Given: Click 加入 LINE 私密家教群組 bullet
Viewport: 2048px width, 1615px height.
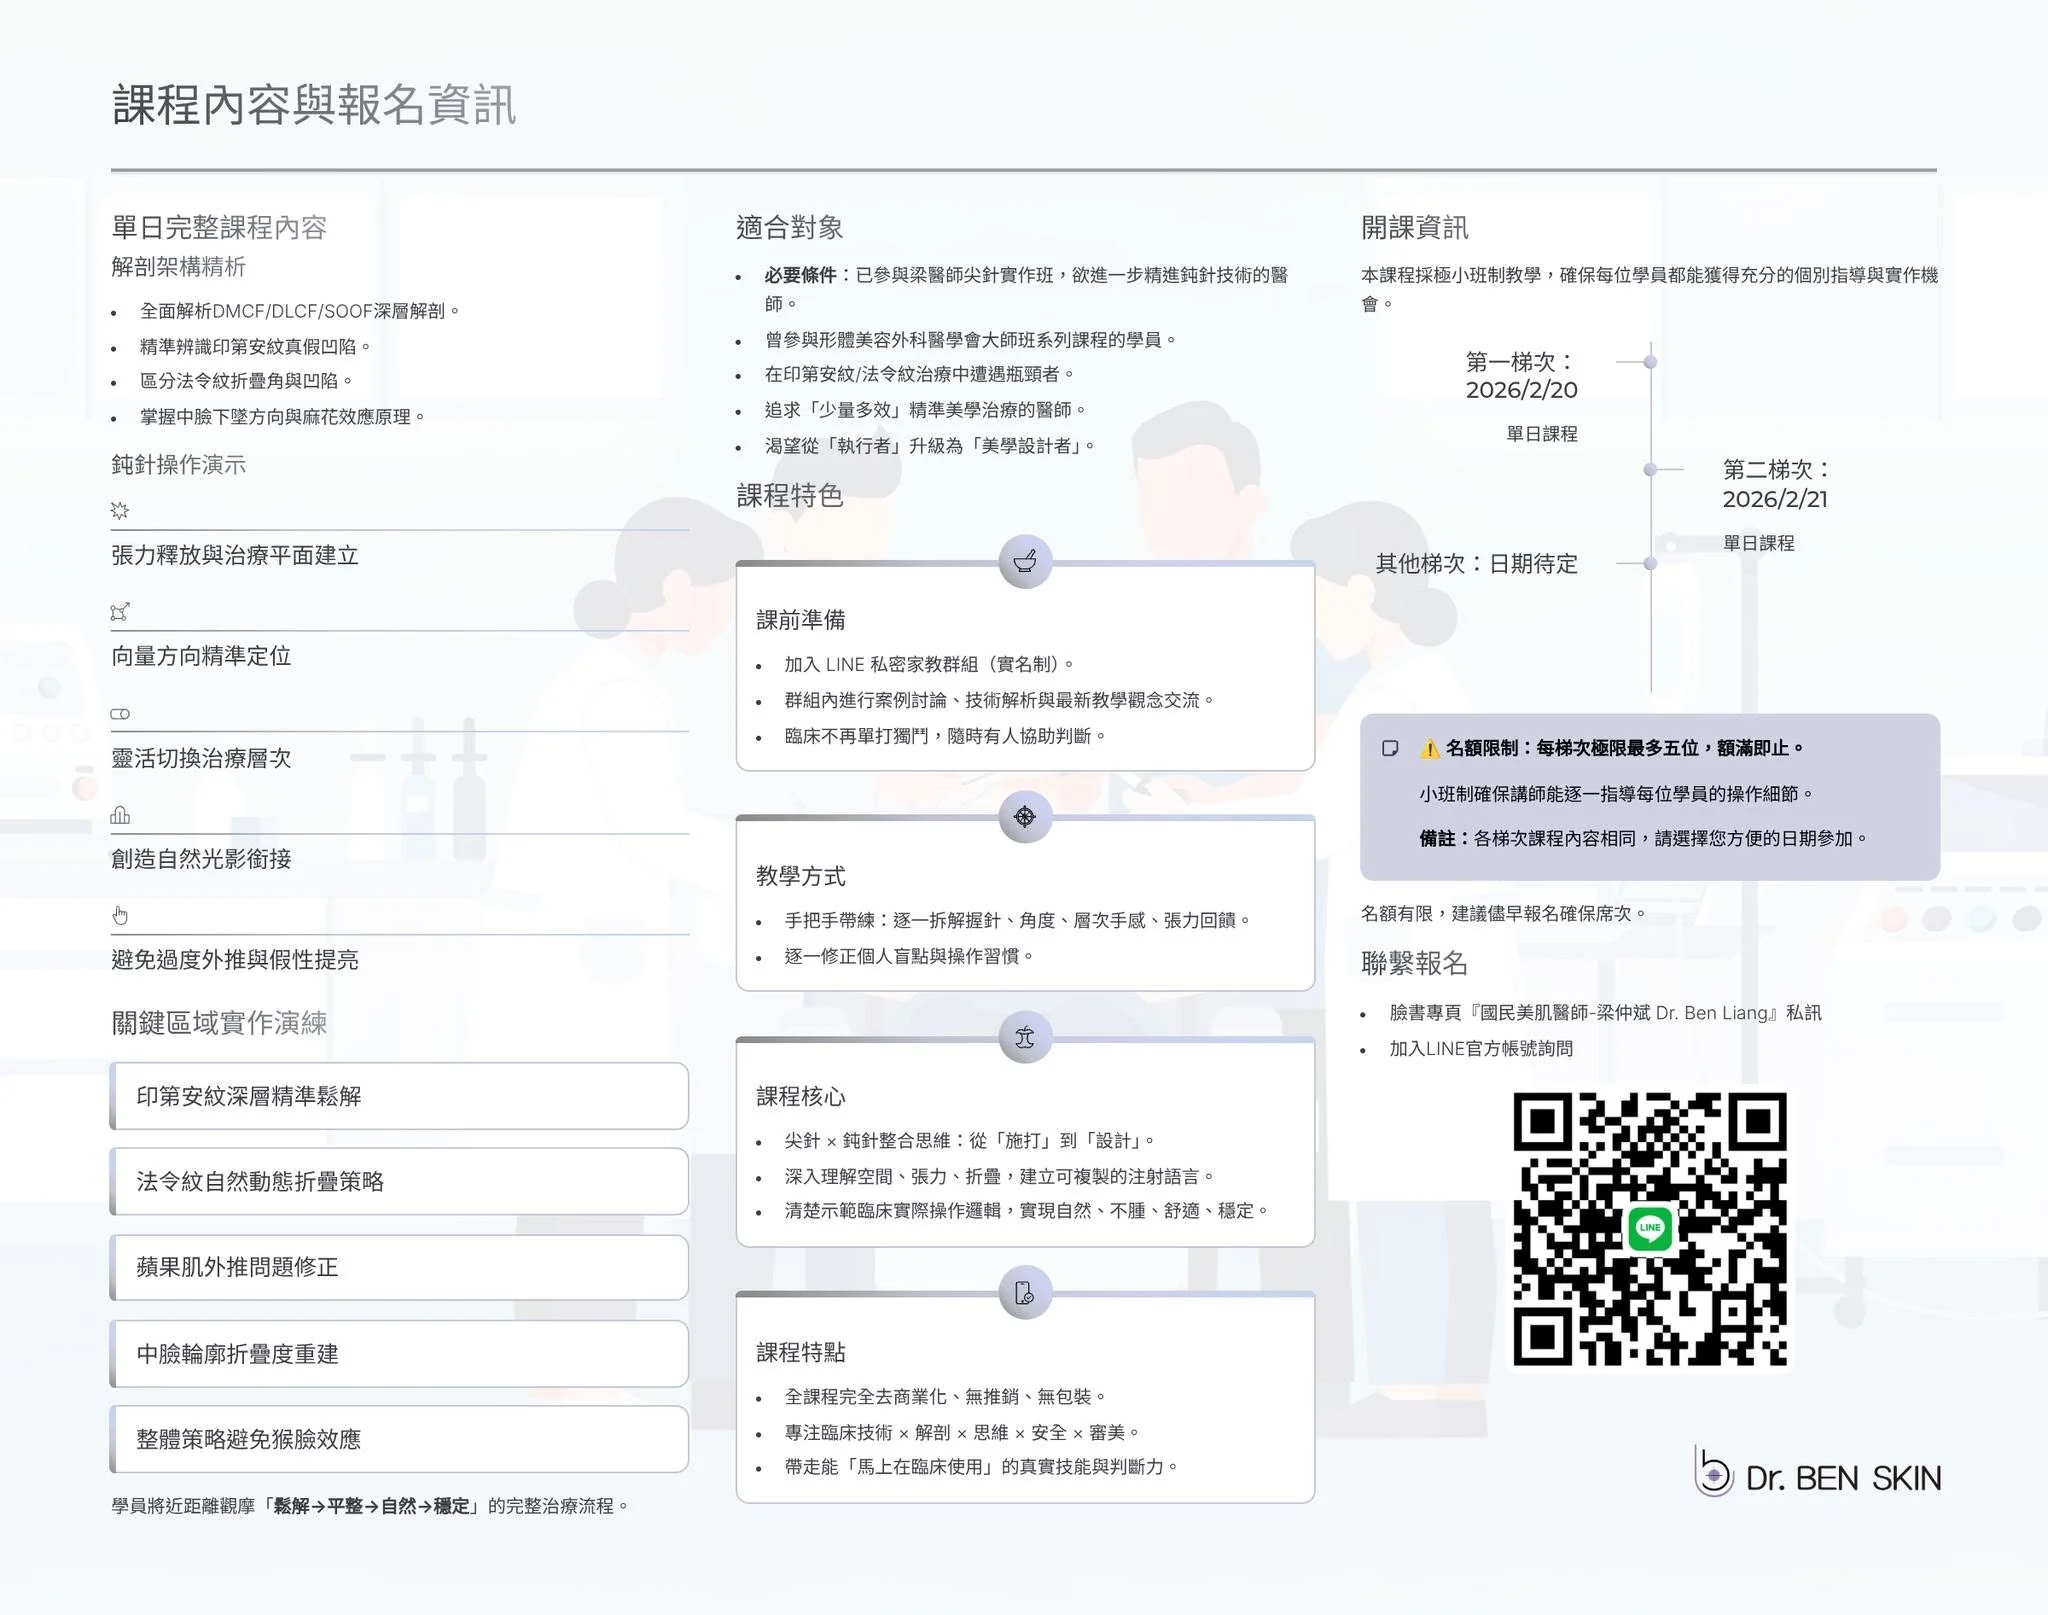Looking at the screenshot, I should click(930, 664).
